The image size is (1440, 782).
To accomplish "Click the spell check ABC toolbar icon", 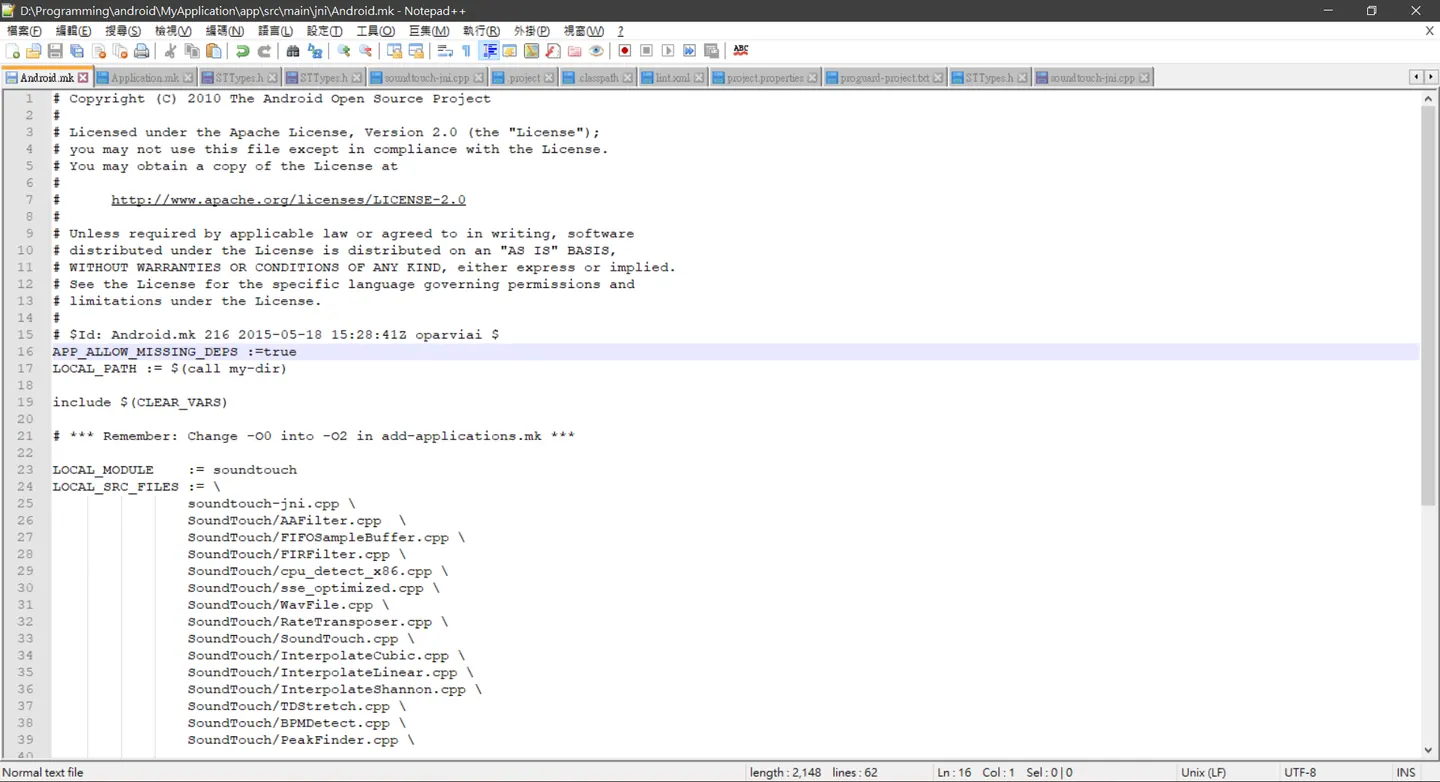I will pyautogui.click(x=741, y=51).
